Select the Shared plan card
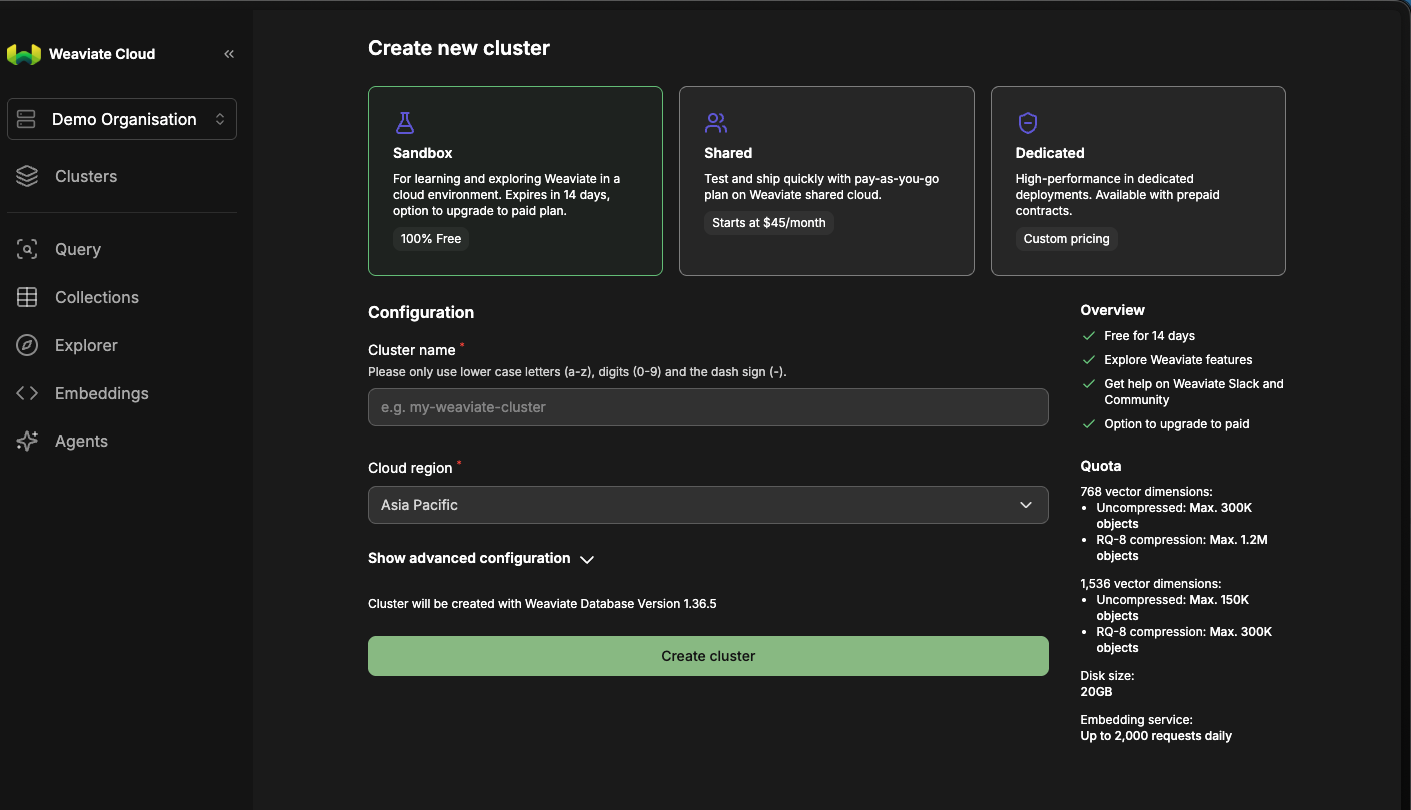This screenshot has width=1411, height=810. [x=826, y=181]
